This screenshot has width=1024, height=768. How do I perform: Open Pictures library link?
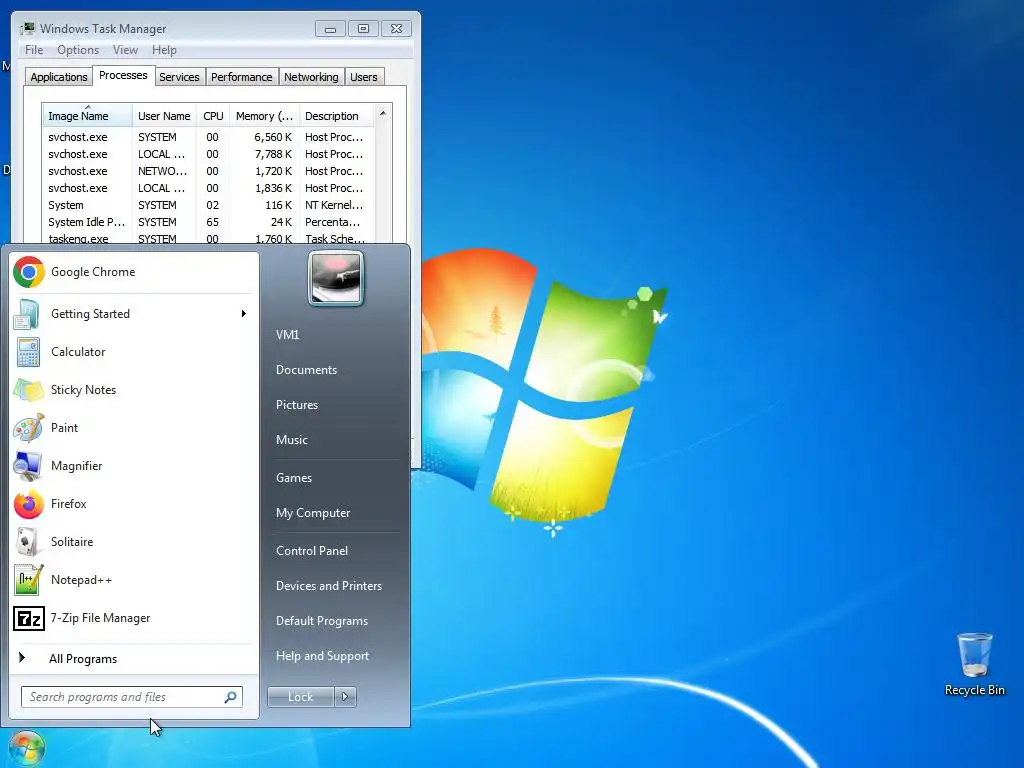click(x=296, y=405)
